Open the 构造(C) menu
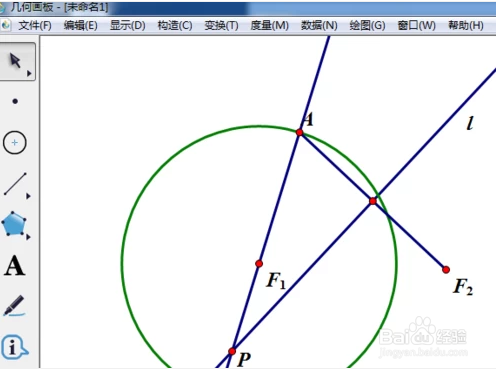 coord(175,25)
